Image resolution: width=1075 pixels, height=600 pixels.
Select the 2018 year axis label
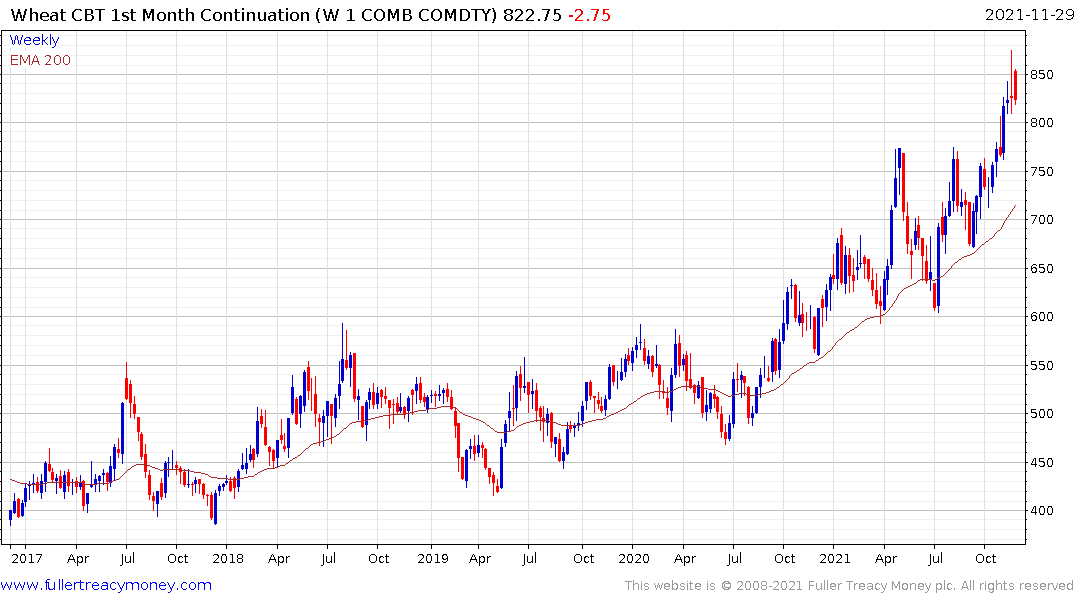coord(228,558)
